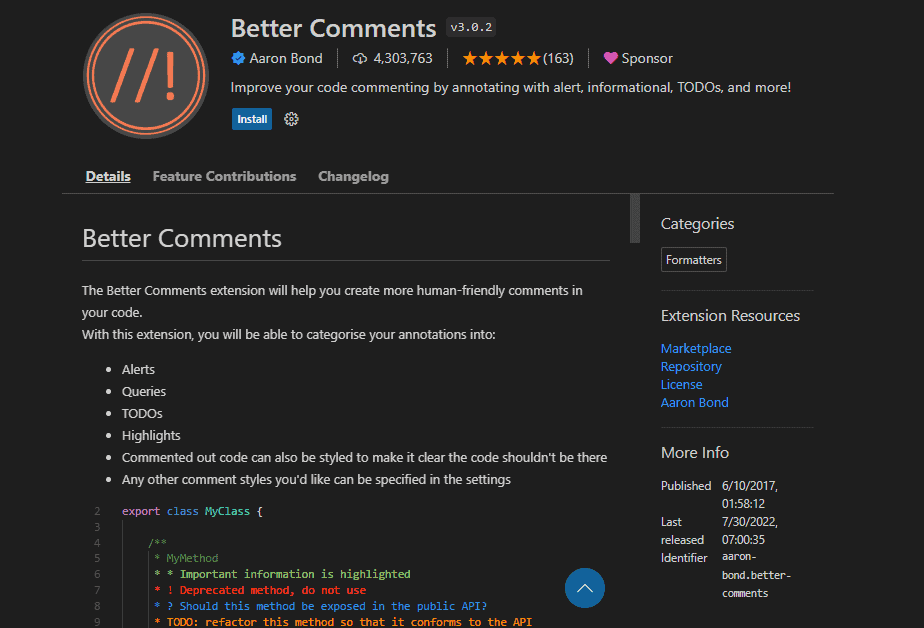The image size is (924, 628).
Task: Open the Changelog tab
Action: pyautogui.click(x=354, y=176)
